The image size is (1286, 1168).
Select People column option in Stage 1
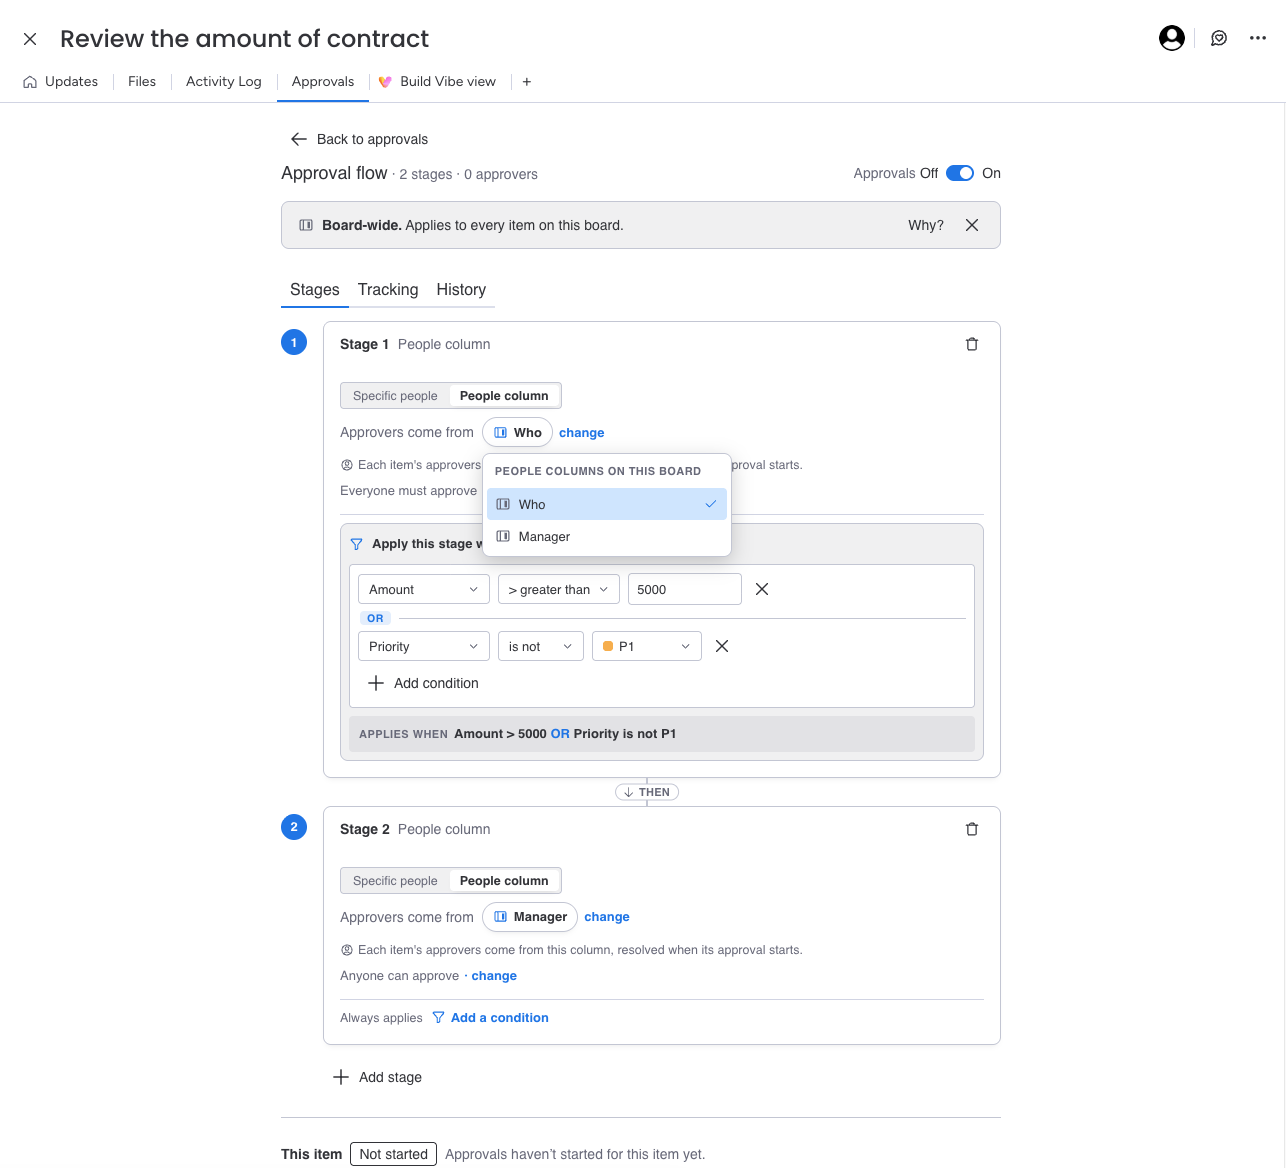pyautogui.click(x=504, y=396)
